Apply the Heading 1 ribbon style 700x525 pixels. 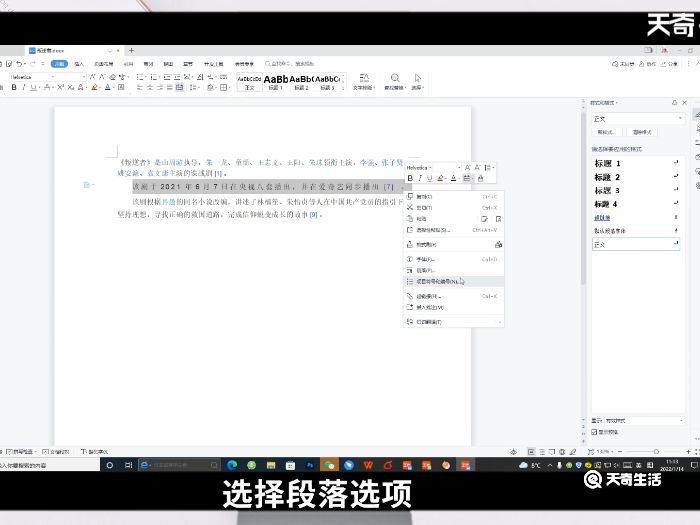275,82
